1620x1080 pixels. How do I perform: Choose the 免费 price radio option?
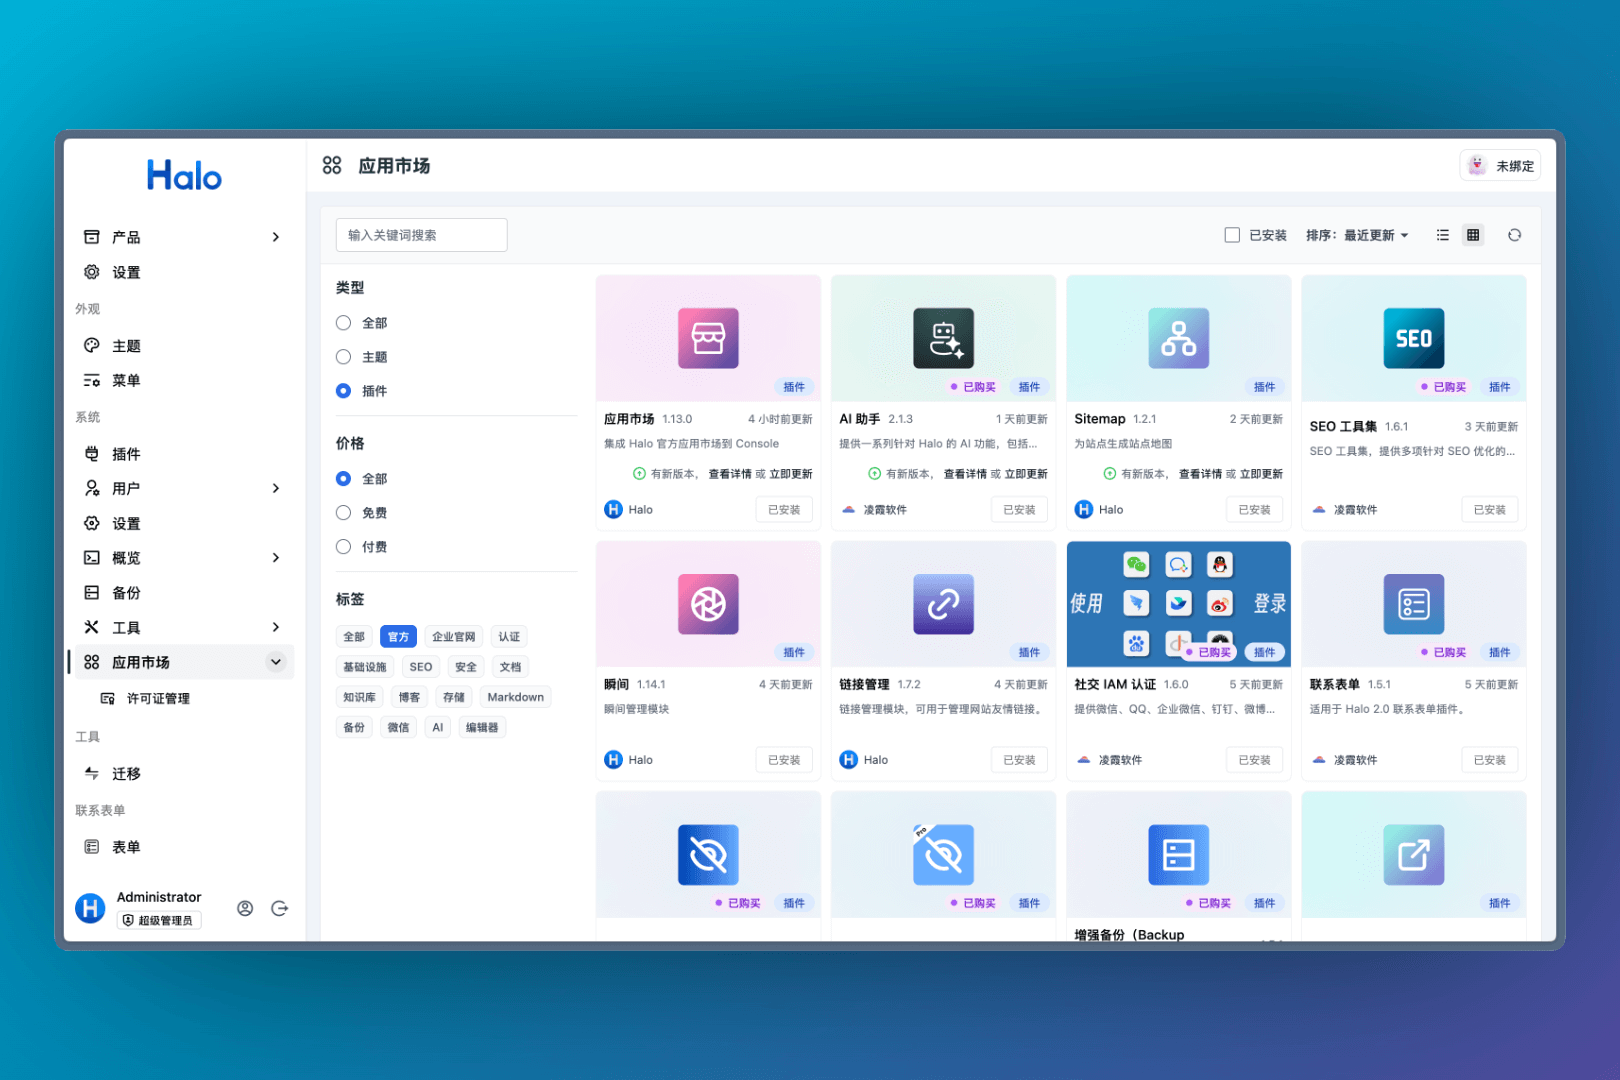click(x=344, y=513)
